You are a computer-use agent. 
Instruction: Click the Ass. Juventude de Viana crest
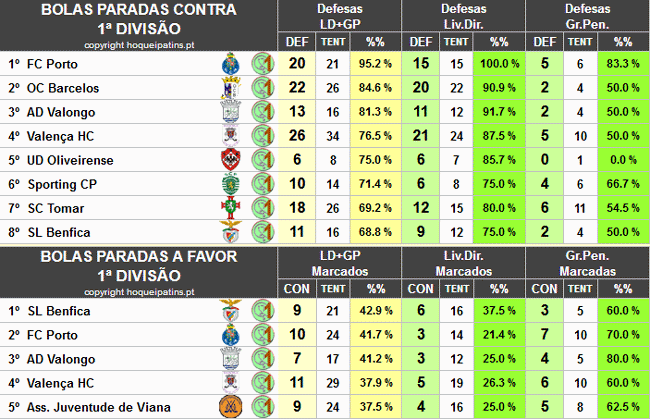pyautogui.click(x=233, y=407)
